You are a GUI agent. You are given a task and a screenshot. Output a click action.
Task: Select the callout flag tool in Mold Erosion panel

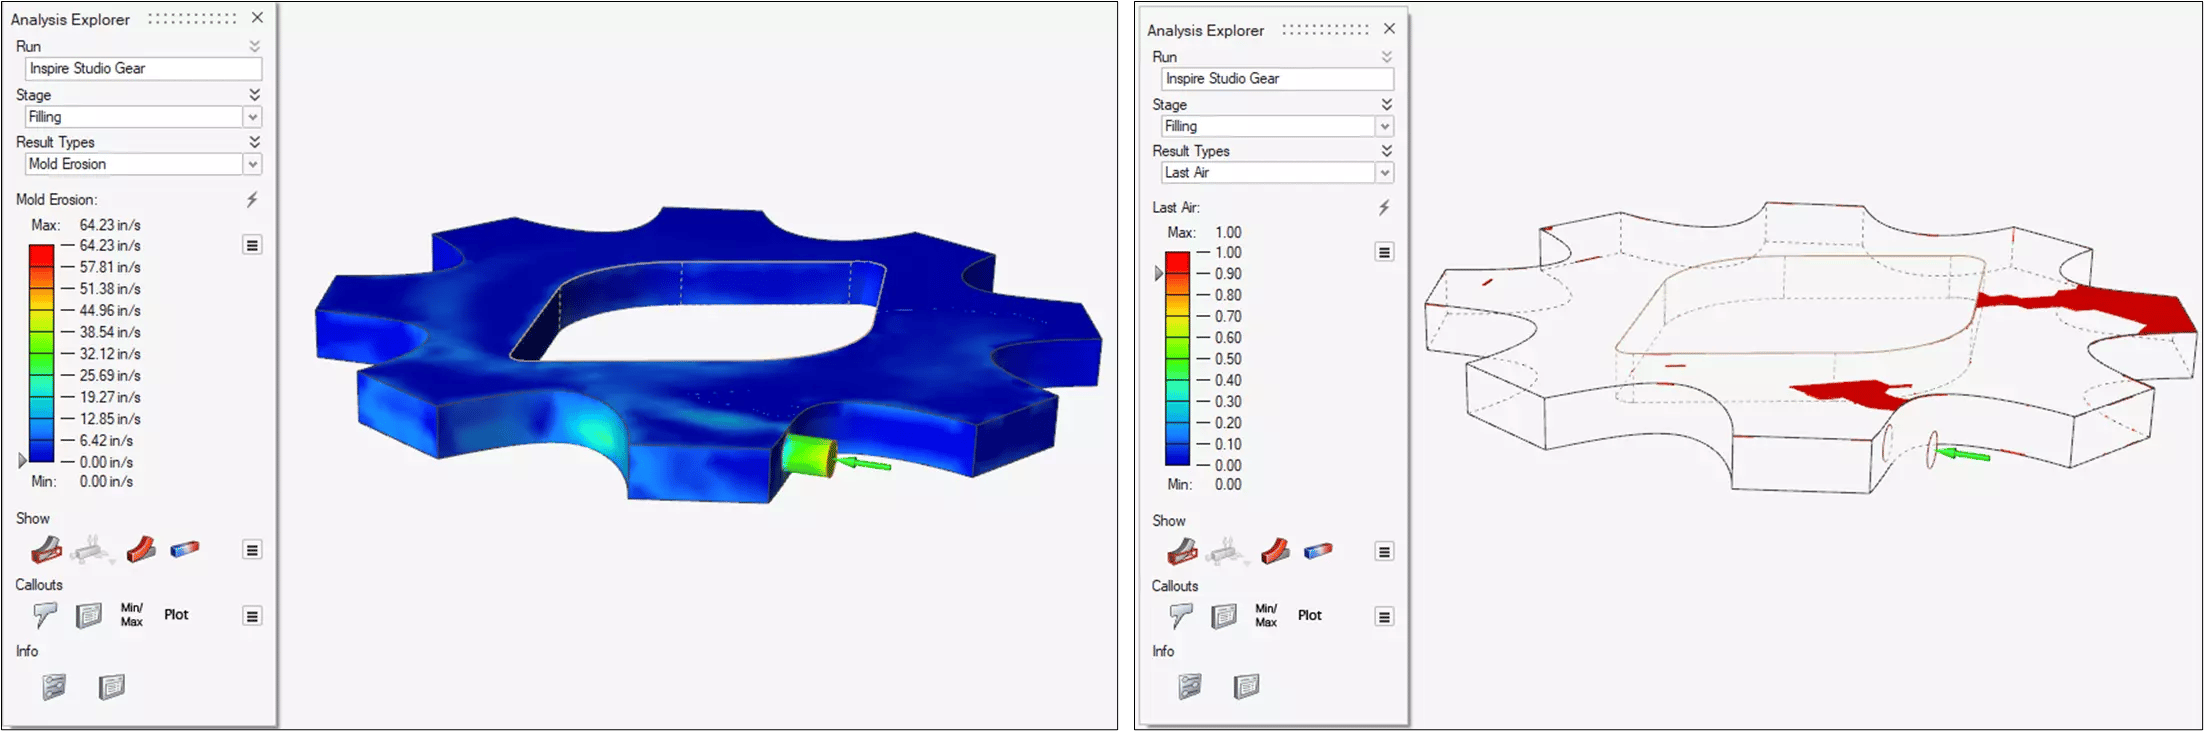click(x=45, y=615)
